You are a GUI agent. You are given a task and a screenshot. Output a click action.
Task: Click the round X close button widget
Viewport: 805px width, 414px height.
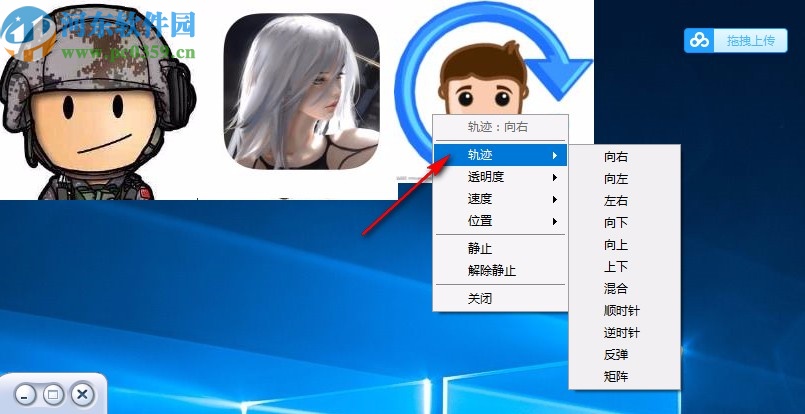click(x=82, y=394)
